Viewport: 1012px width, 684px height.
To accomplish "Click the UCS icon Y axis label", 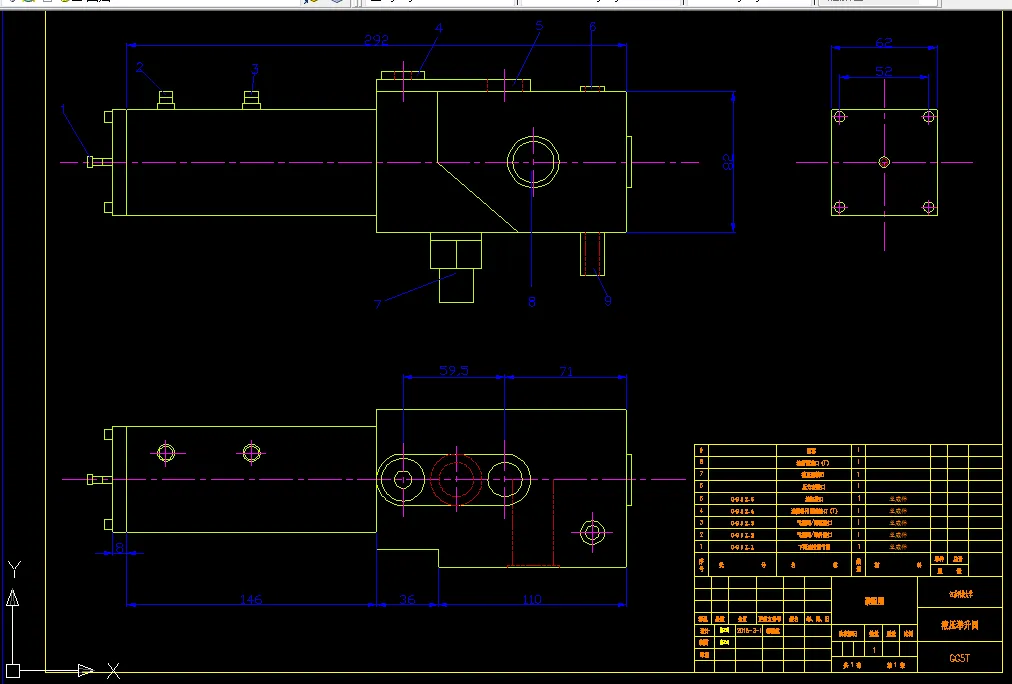I will [14, 569].
